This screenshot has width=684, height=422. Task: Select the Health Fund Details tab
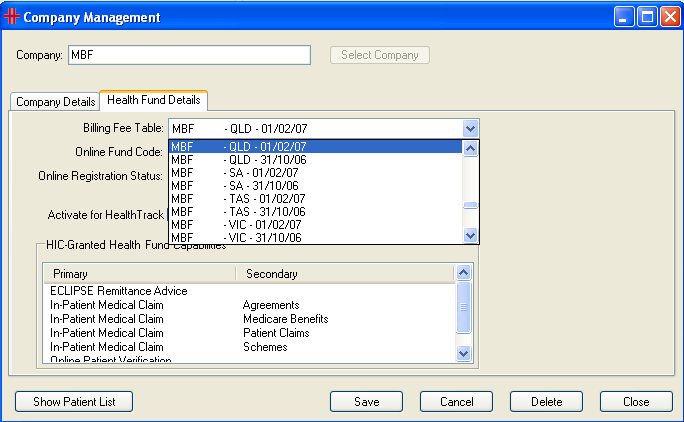click(154, 100)
